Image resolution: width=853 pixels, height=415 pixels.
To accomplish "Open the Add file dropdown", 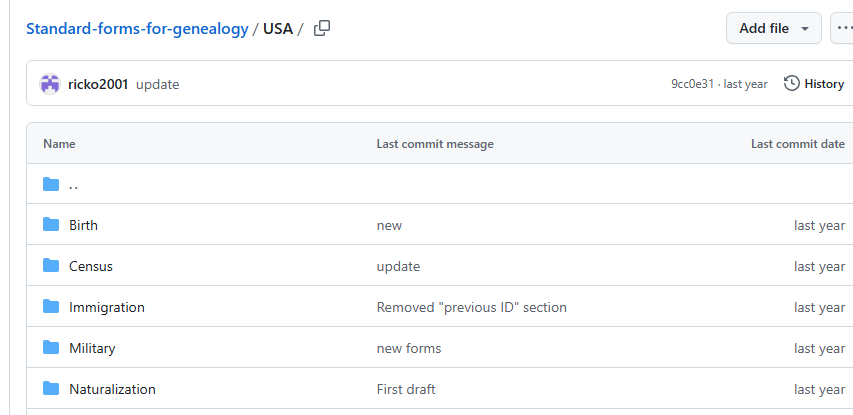I will tap(773, 28).
